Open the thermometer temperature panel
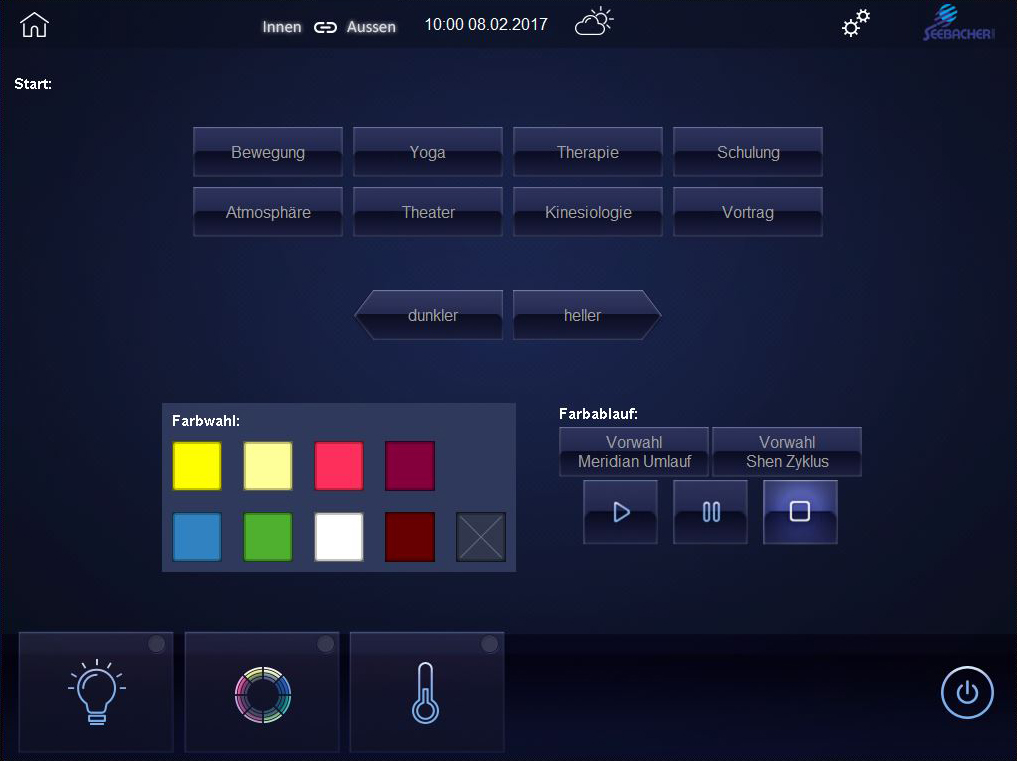The image size is (1017, 761). pos(426,692)
